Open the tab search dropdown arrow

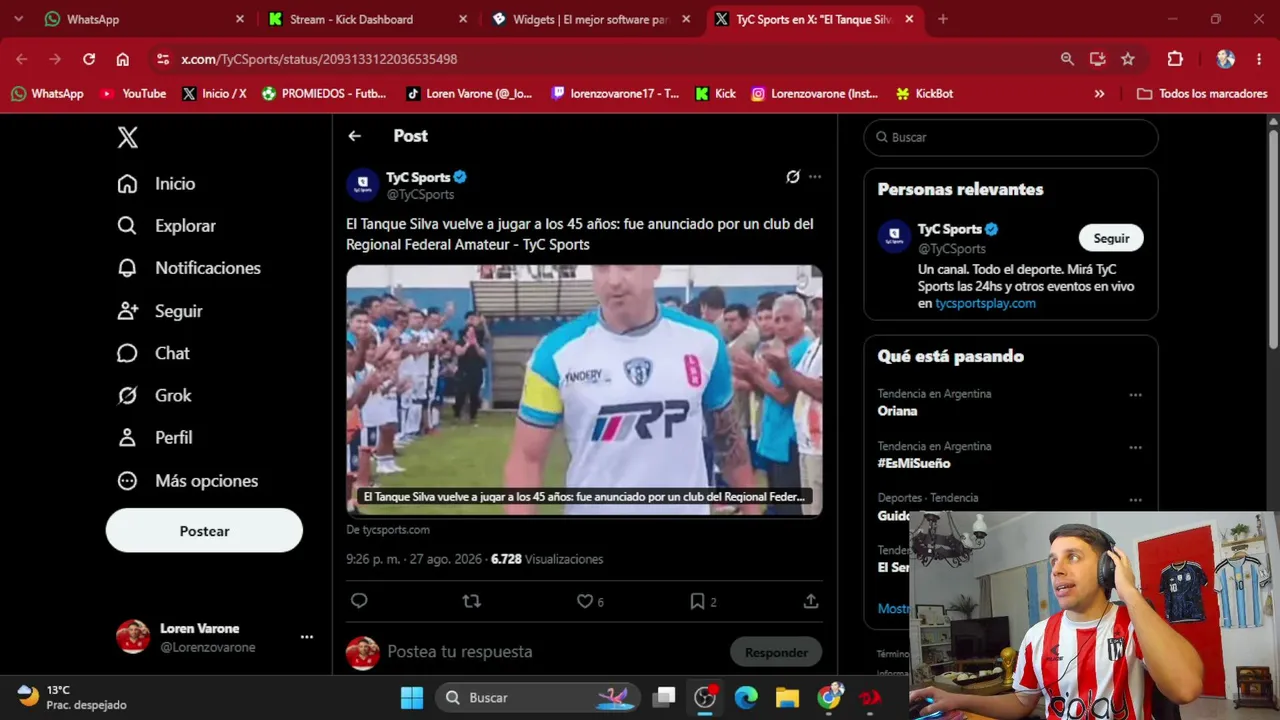click(x=18, y=19)
